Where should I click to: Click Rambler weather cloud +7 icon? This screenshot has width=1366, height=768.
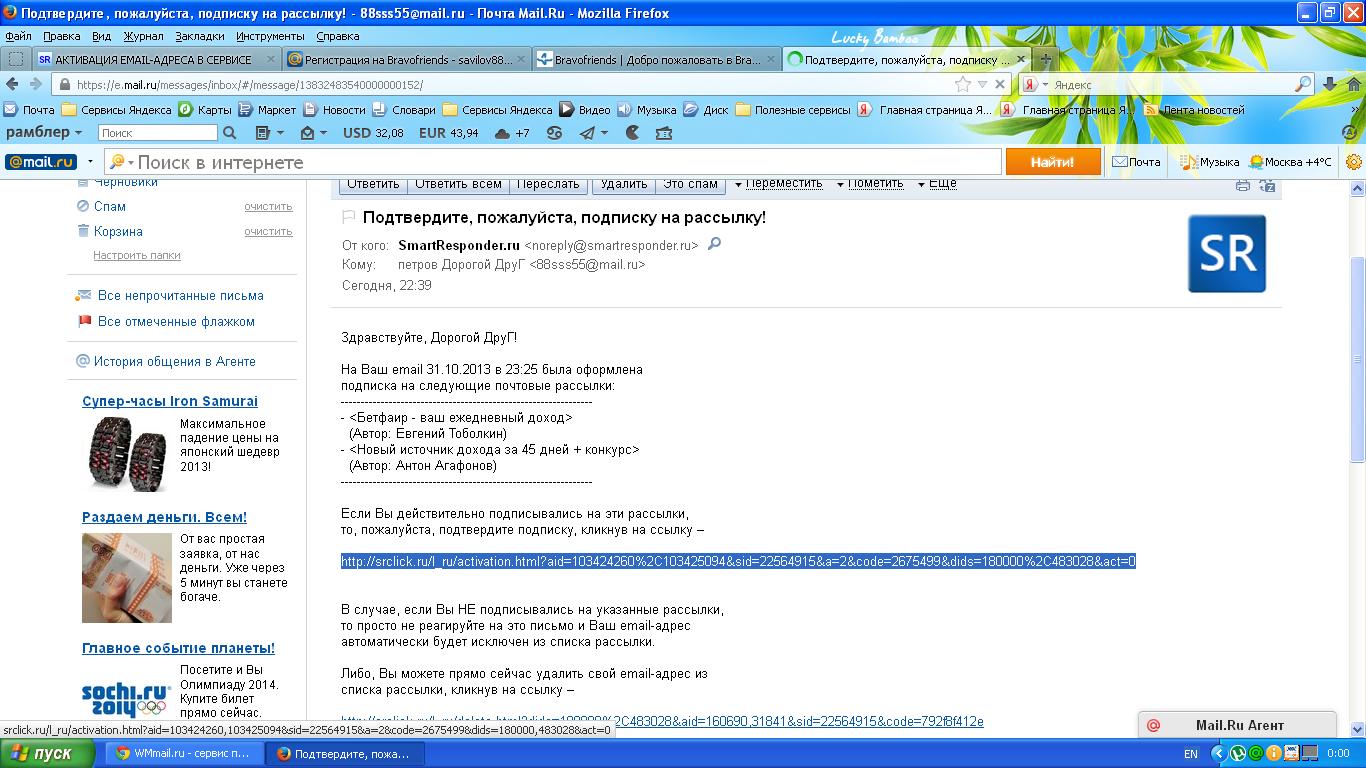tap(512, 133)
